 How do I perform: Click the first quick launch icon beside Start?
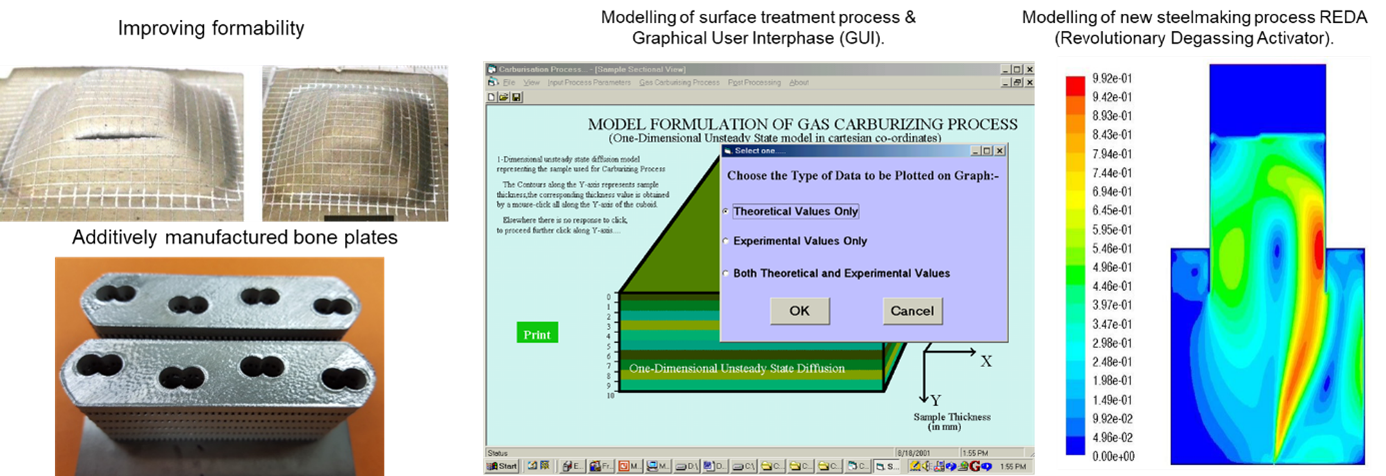[x=531, y=467]
